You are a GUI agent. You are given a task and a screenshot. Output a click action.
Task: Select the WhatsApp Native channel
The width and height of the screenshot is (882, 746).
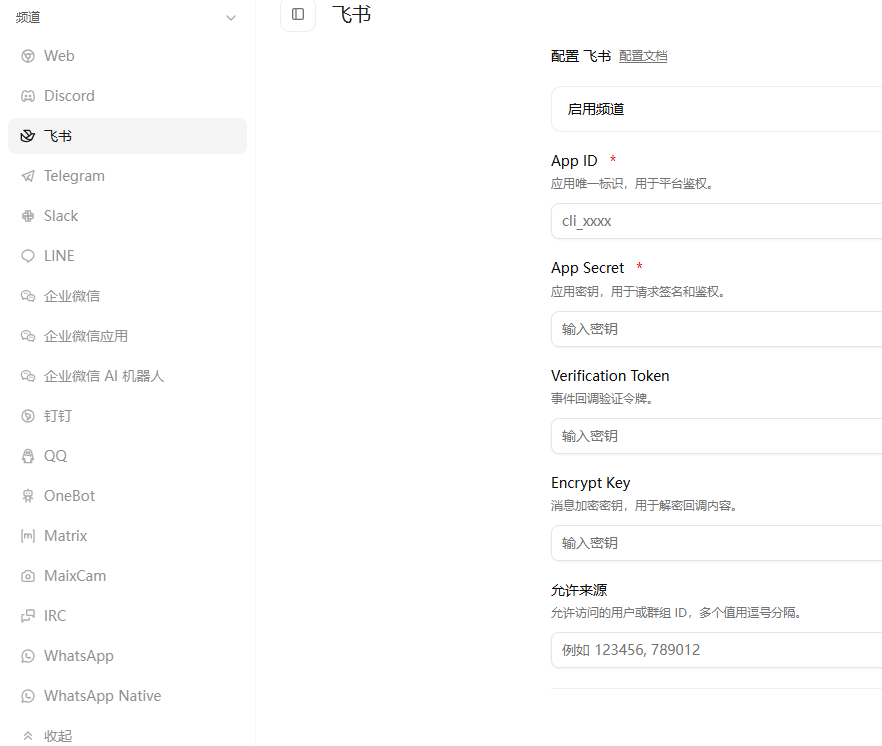(102, 696)
